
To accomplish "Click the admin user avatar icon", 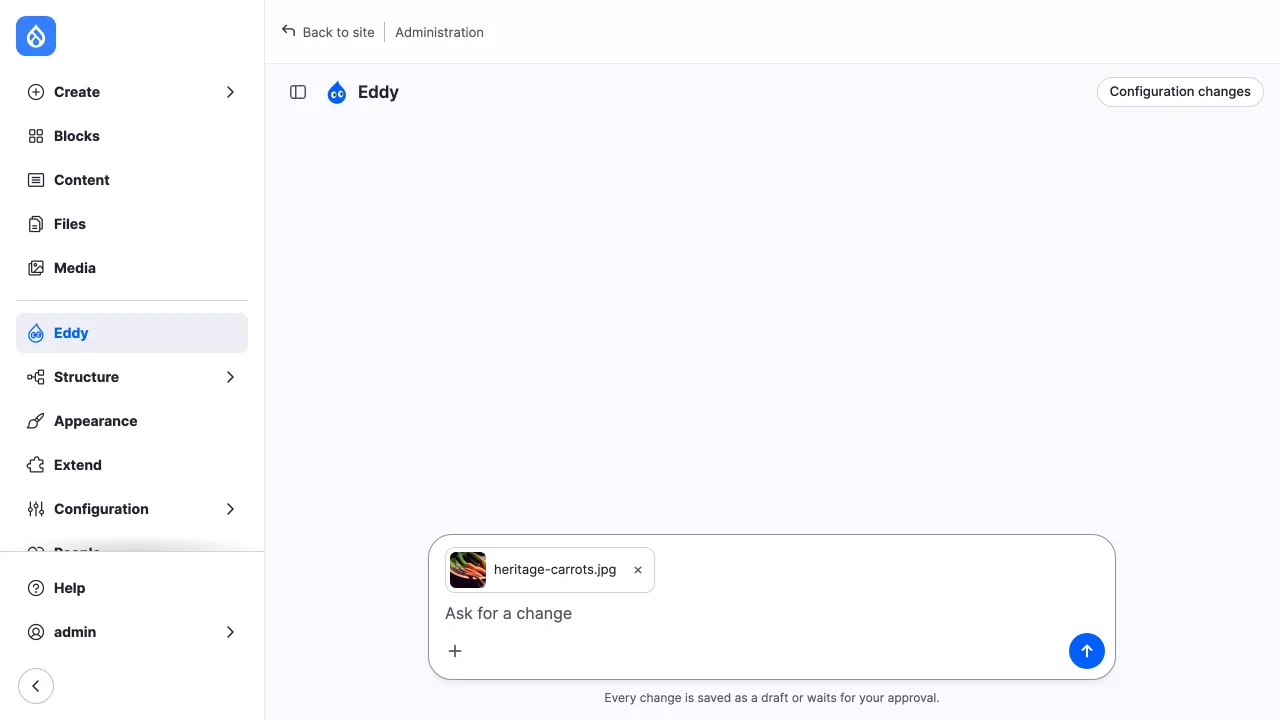I will [x=36, y=632].
